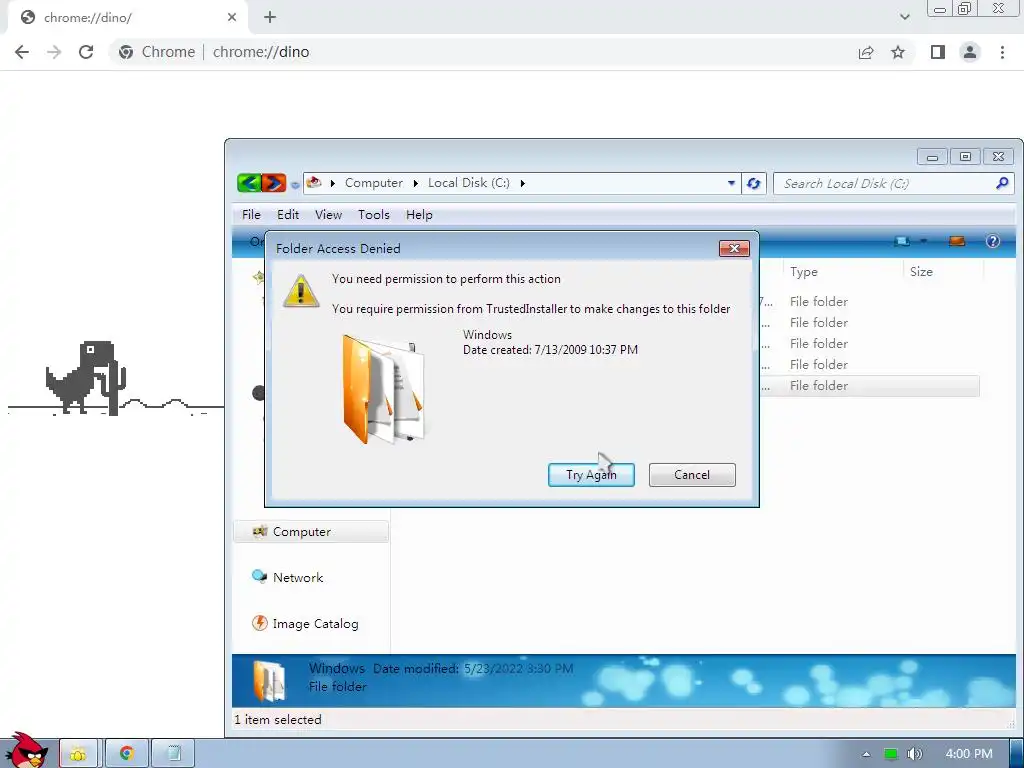Expand arrow after Computer breadcrumb
1024x768 pixels.
pos(415,184)
